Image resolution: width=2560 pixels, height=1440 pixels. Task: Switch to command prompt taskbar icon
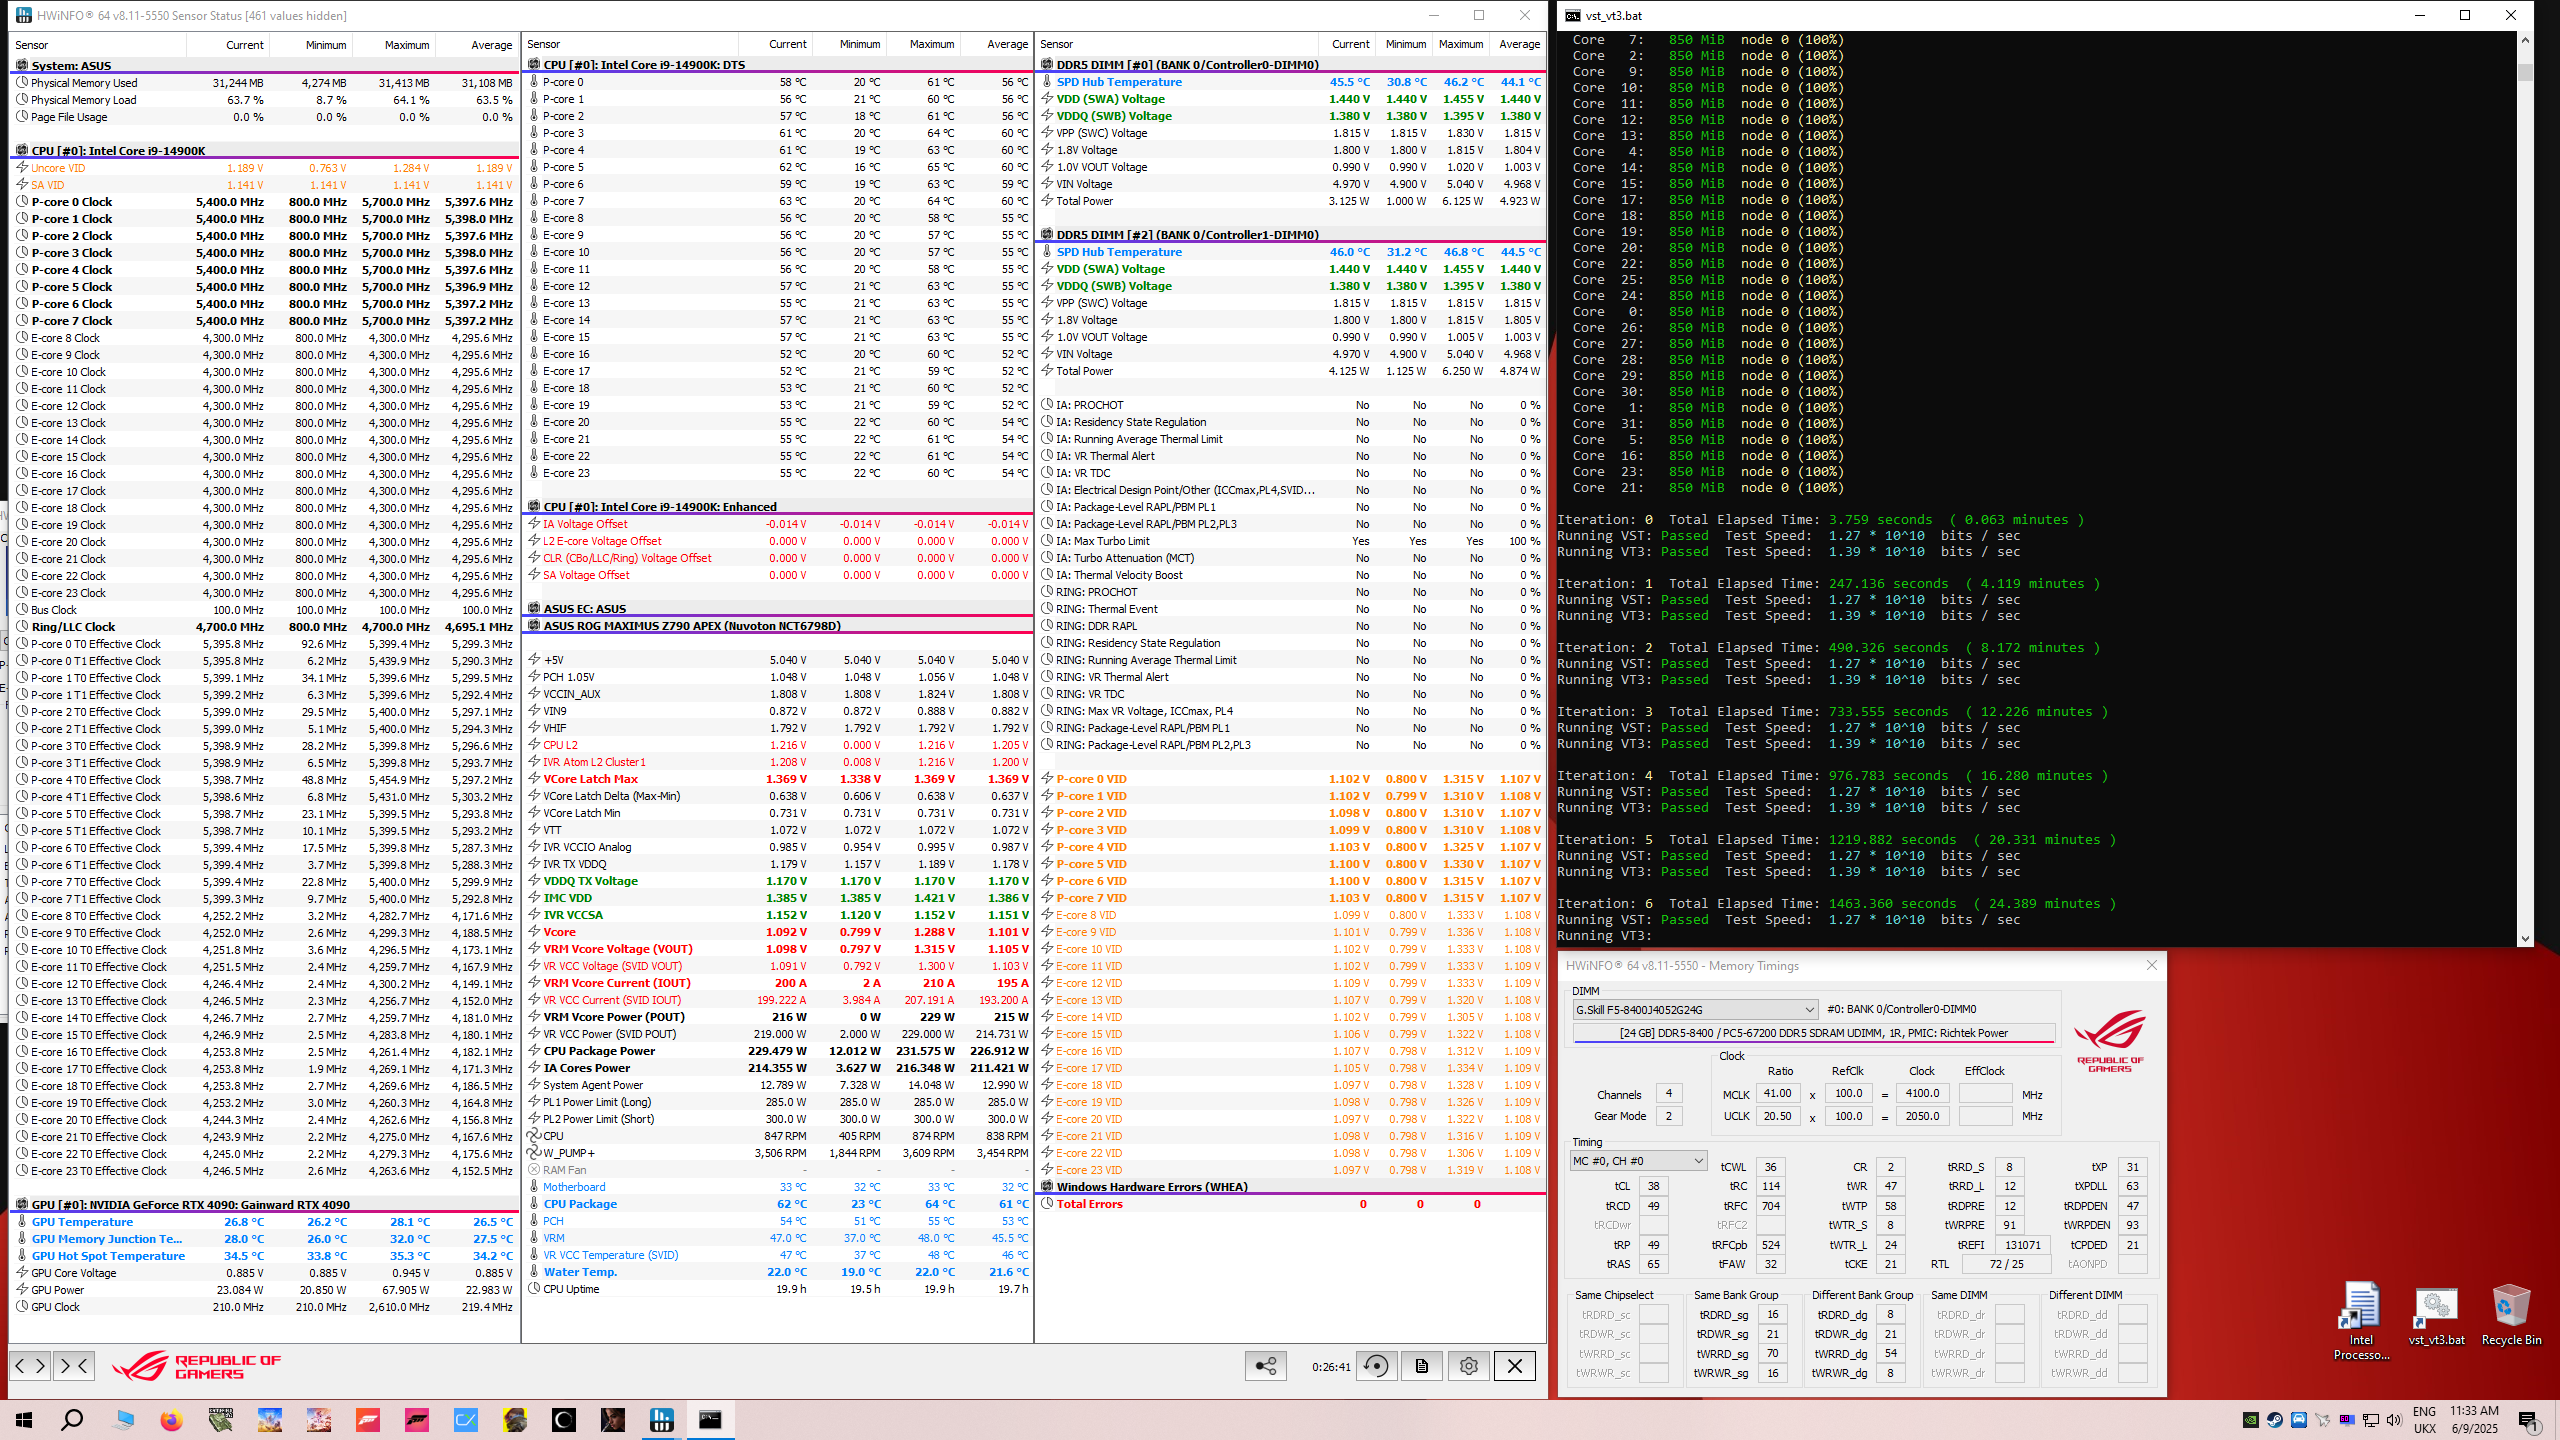point(711,1420)
